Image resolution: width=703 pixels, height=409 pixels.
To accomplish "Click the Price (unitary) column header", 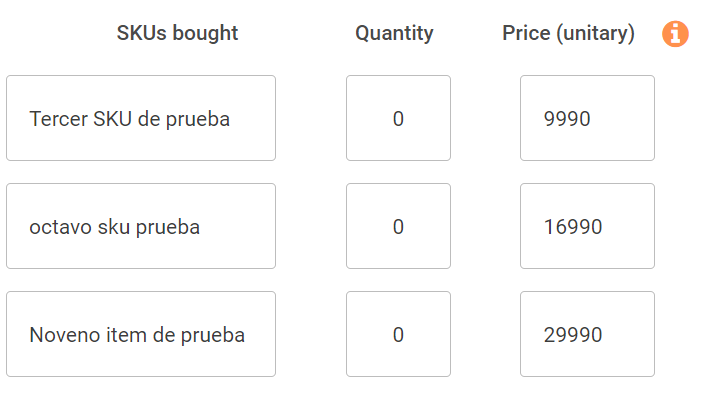I will click(568, 33).
